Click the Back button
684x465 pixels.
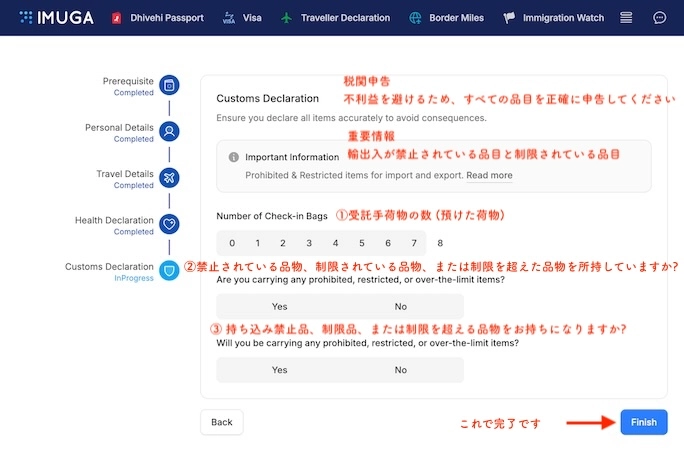[222, 422]
